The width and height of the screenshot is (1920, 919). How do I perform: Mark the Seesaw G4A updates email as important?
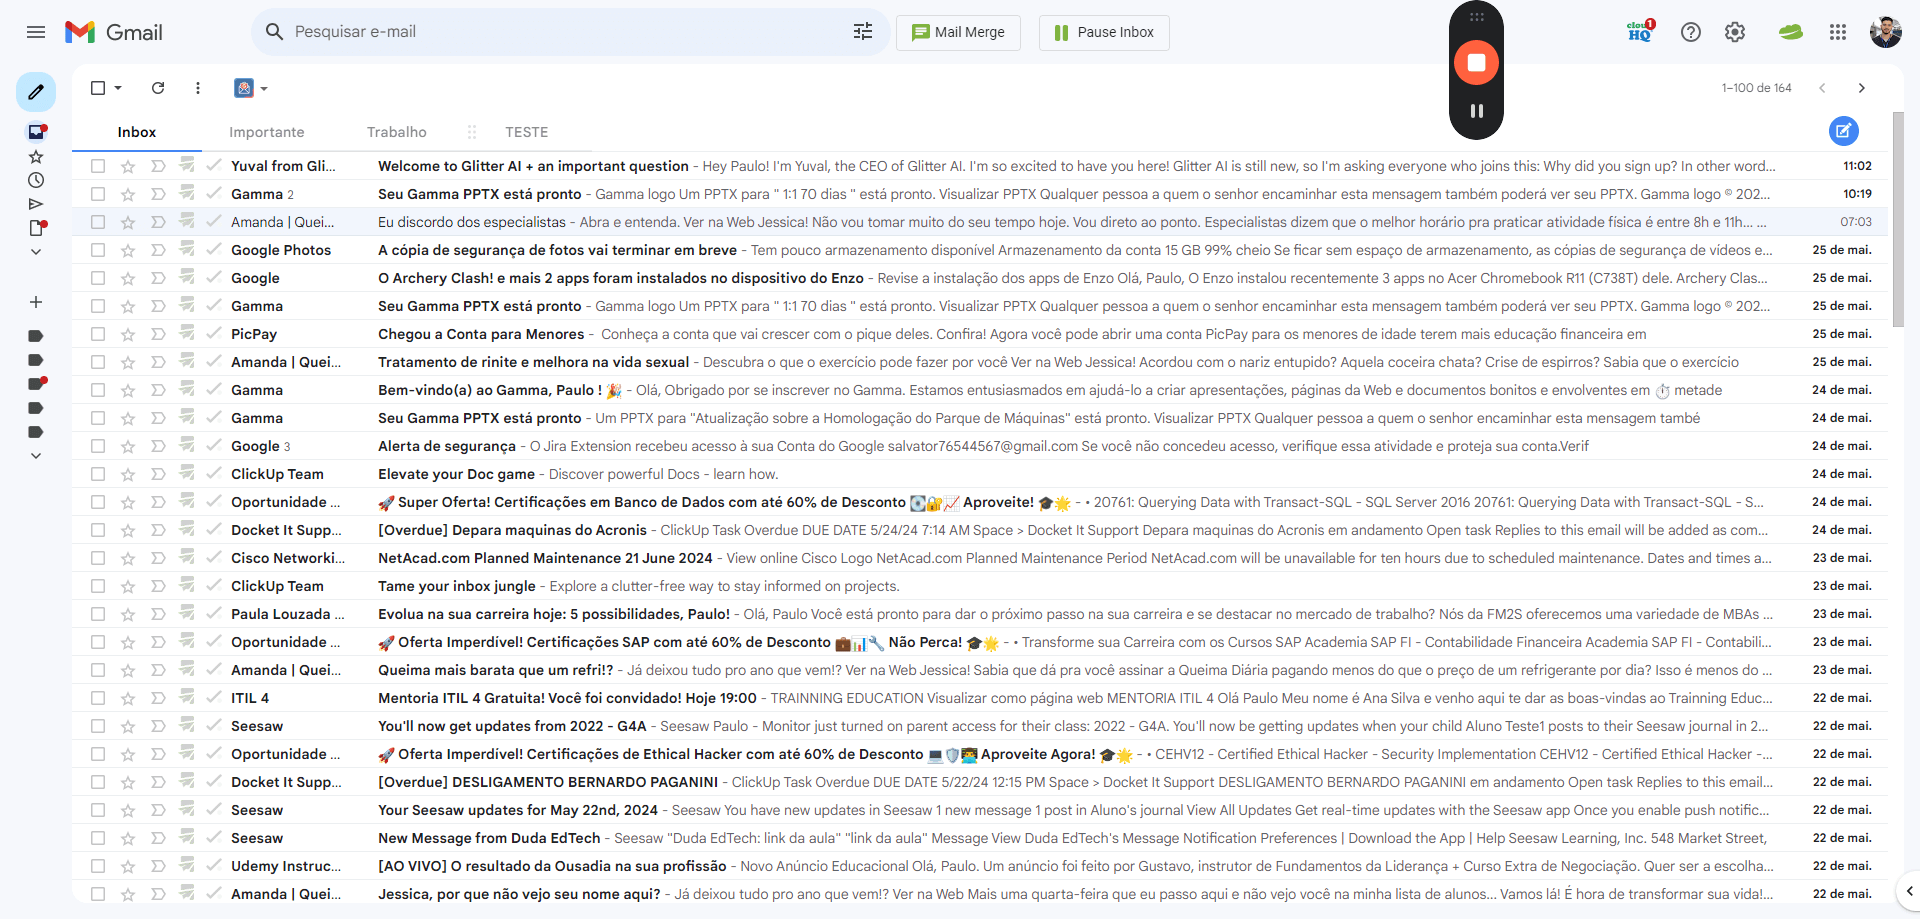(x=158, y=726)
